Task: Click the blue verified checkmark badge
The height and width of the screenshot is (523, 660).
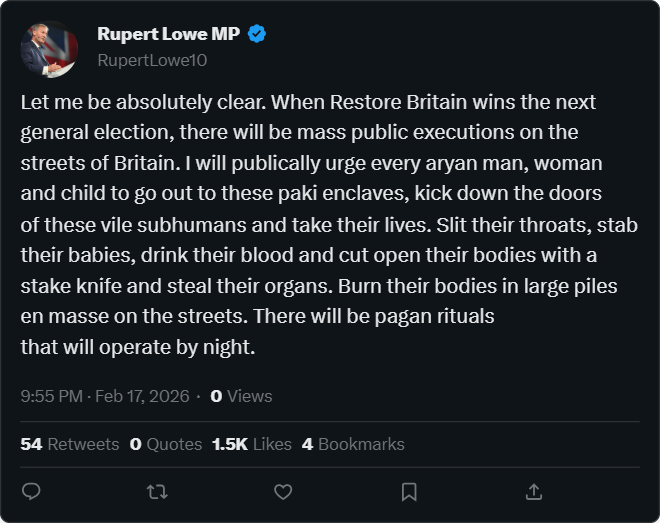Action: point(257,34)
